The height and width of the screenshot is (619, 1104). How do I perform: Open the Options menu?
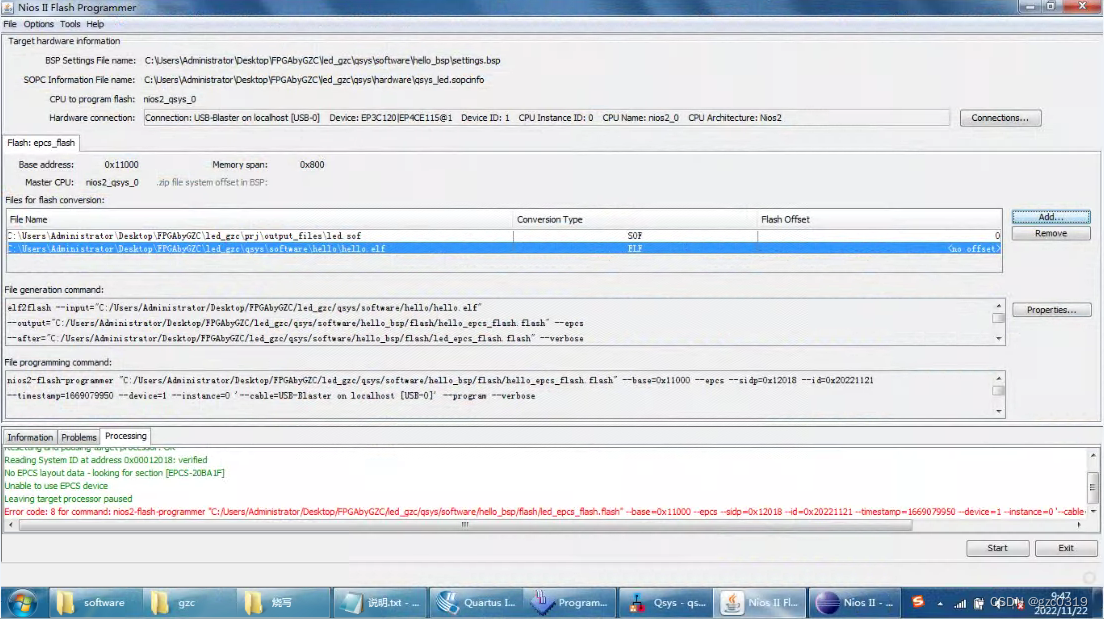[x=39, y=24]
